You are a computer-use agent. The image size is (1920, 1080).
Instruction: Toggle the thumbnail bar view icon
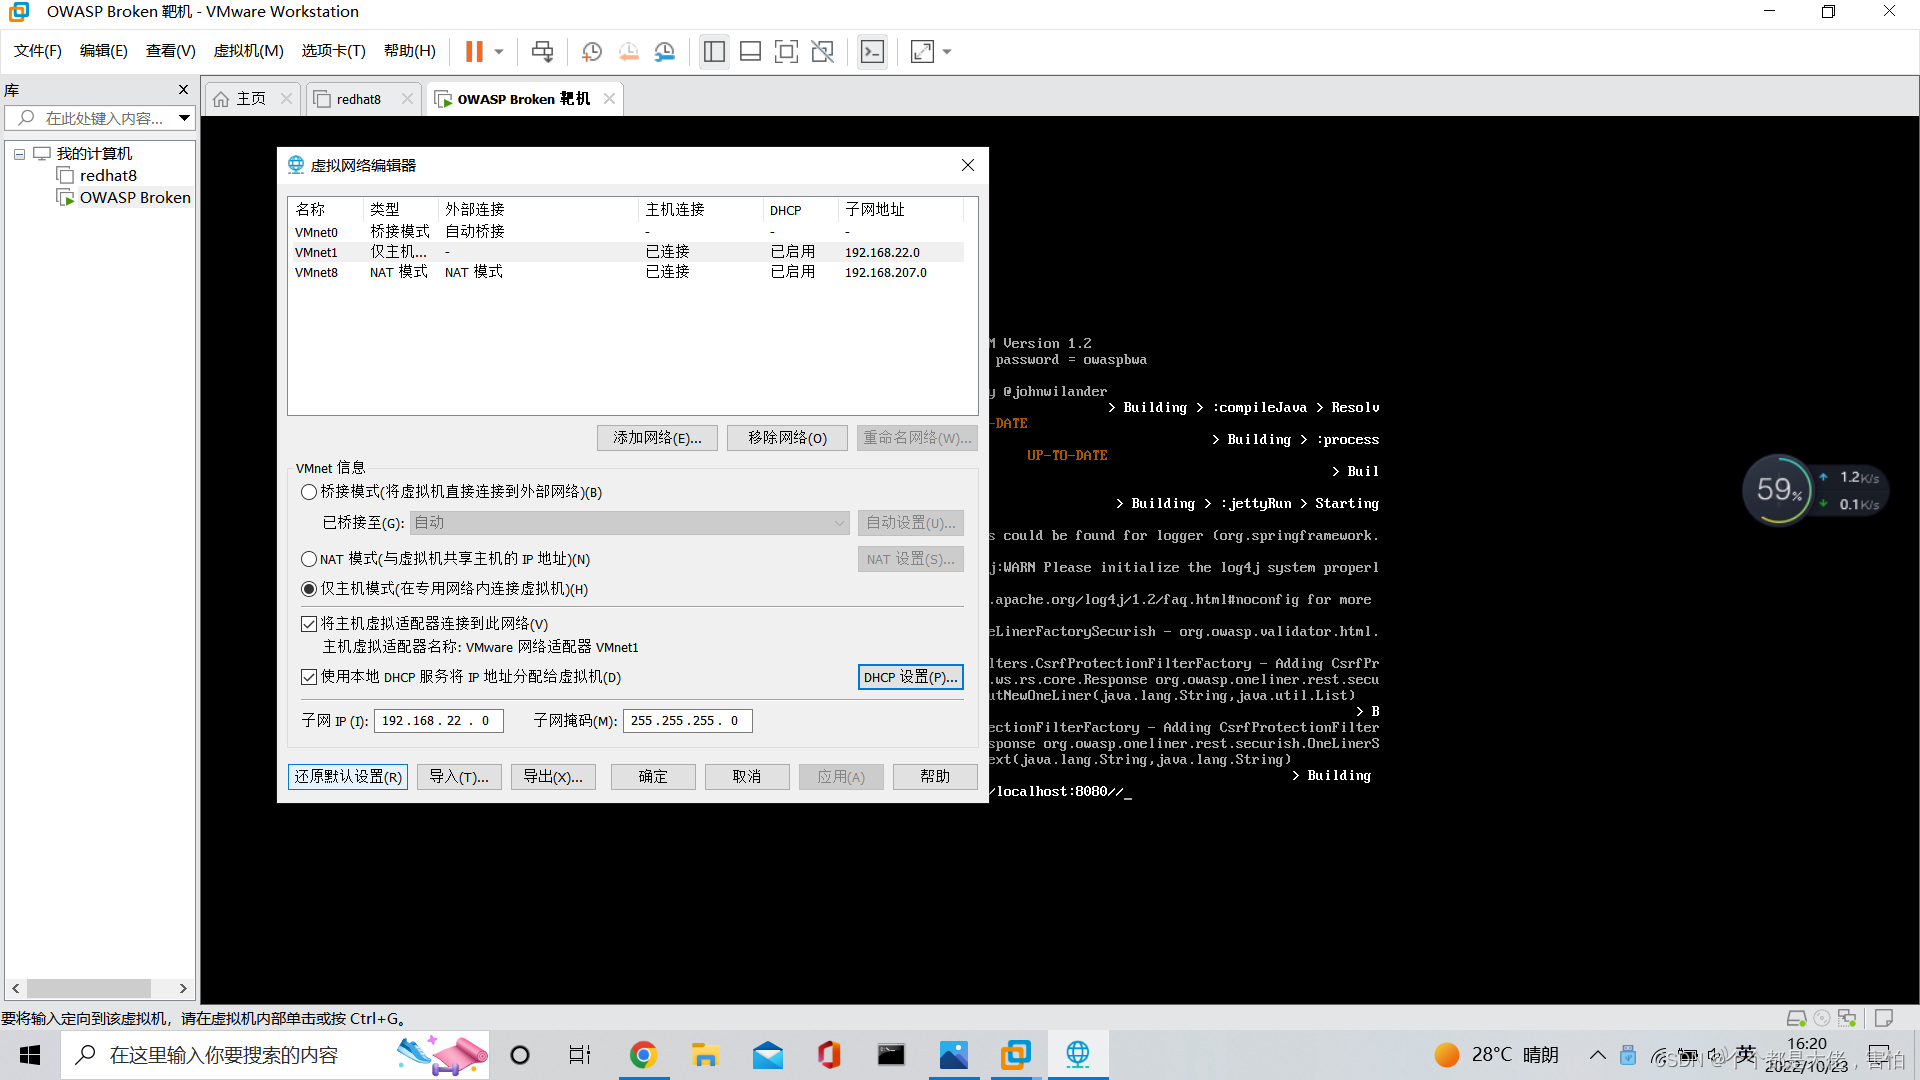pyautogui.click(x=751, y=51)
